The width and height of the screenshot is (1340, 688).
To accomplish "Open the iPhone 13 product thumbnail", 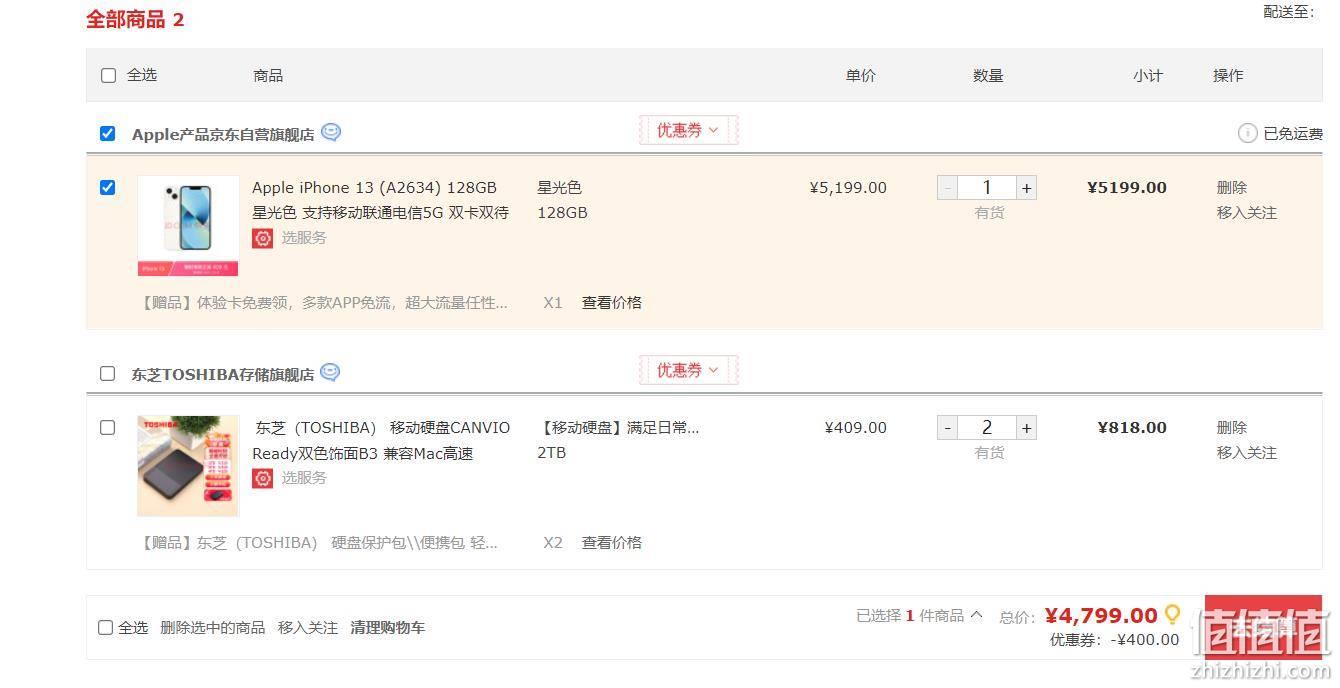I will (x=188, y=226).
